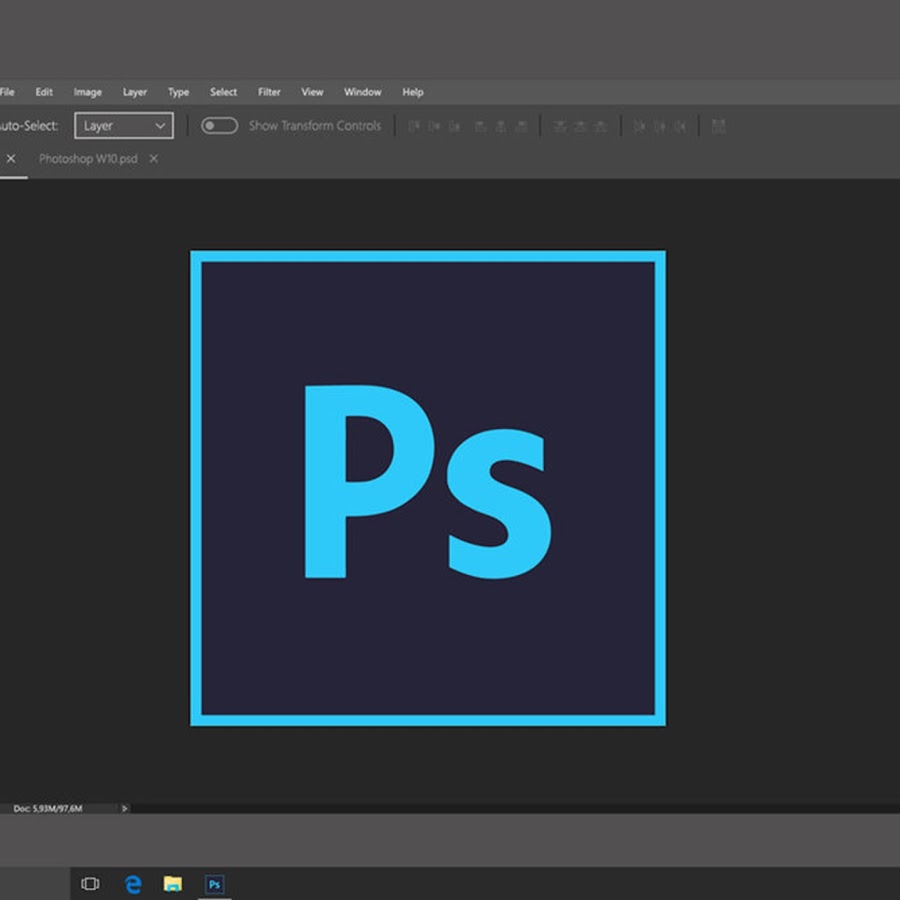Click the Distribute left edges icon
The width and height of the screenshot is (900, 900).
pos(639,126)
